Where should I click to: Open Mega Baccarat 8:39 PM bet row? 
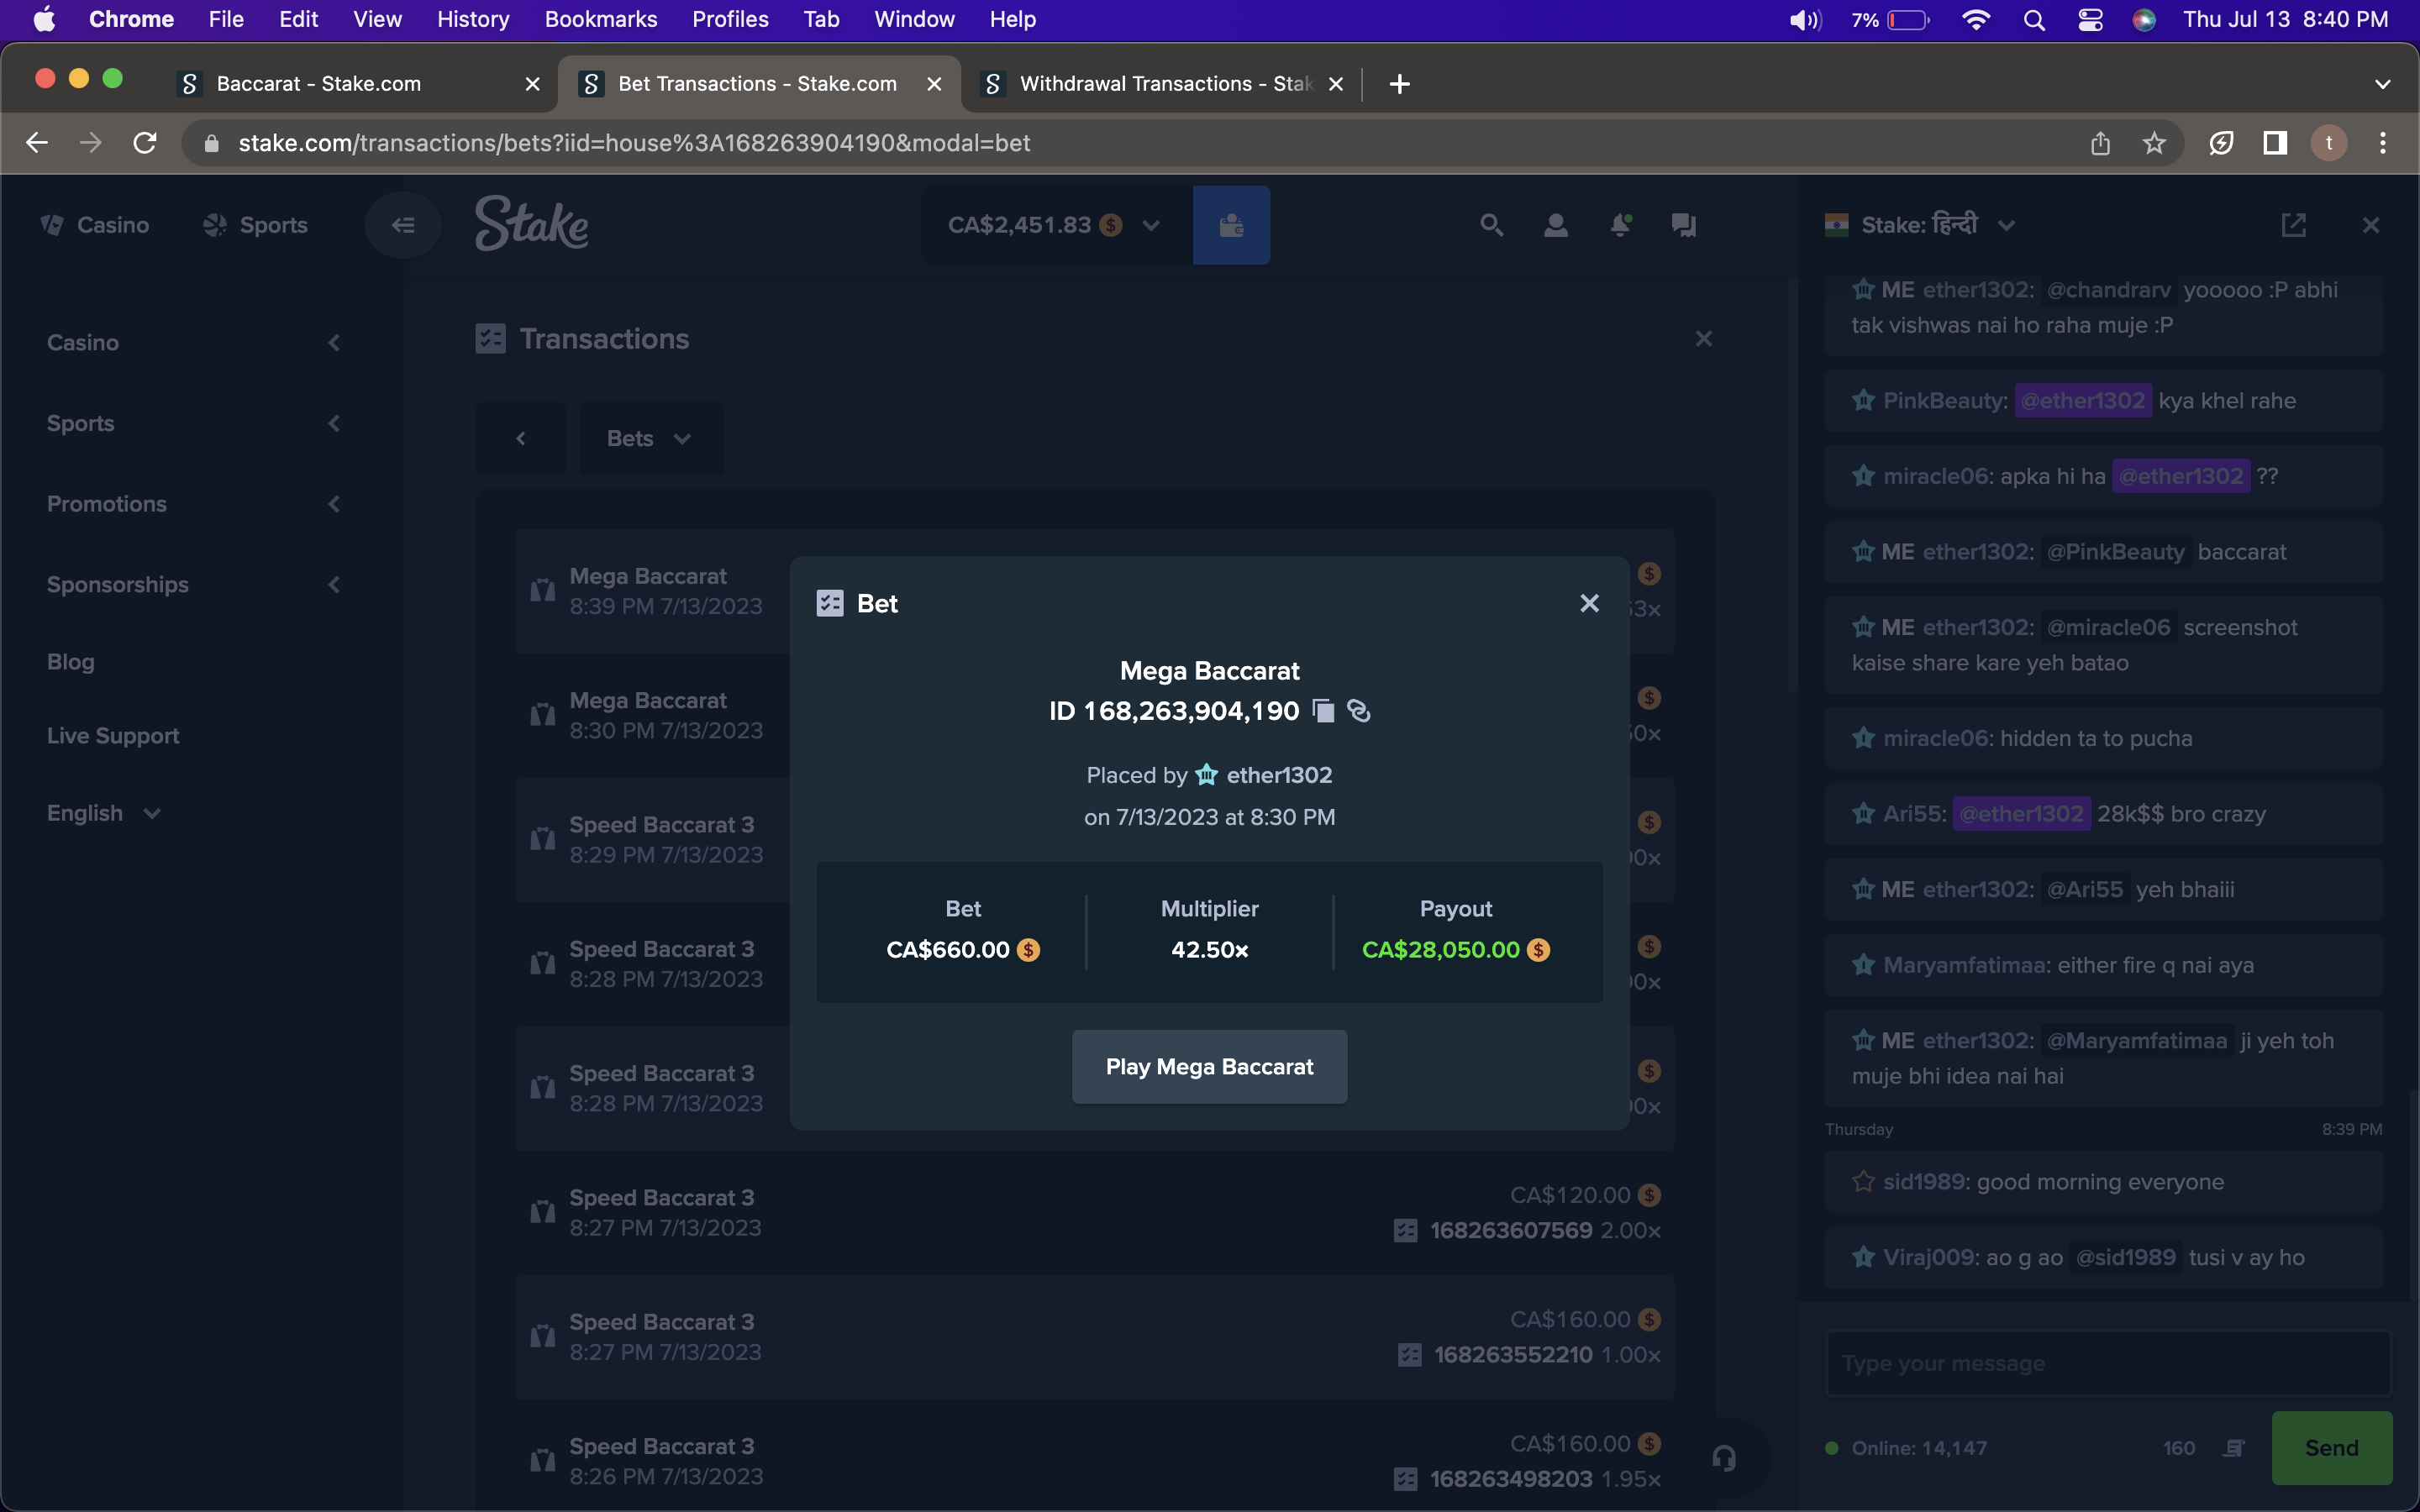[x=1095, y=591]
